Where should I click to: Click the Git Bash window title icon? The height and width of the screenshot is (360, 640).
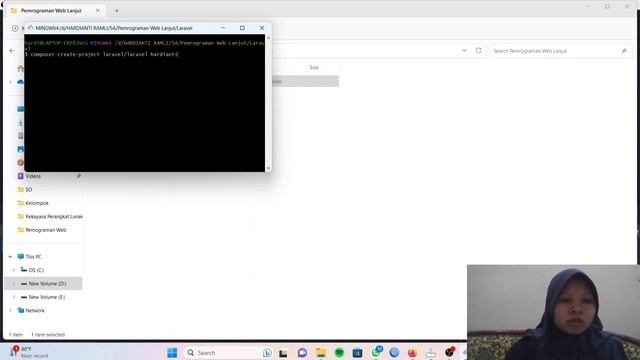click(x=31, y=28)
